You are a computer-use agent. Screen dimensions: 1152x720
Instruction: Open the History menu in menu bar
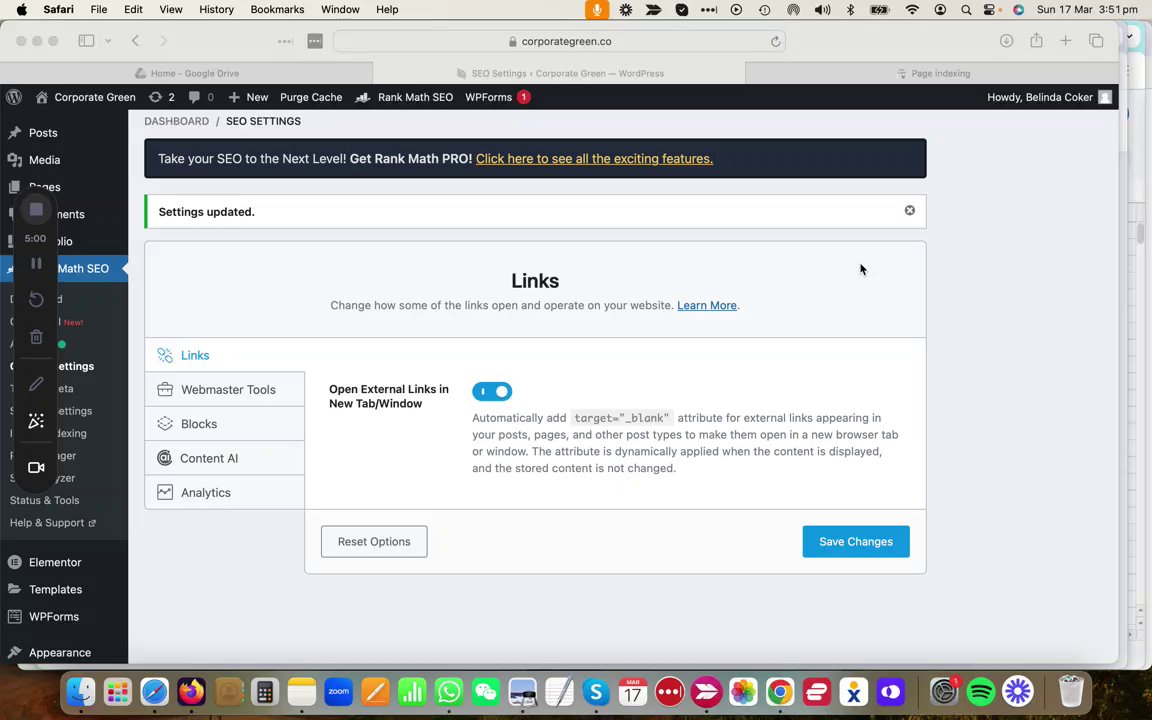coord(216,10)
